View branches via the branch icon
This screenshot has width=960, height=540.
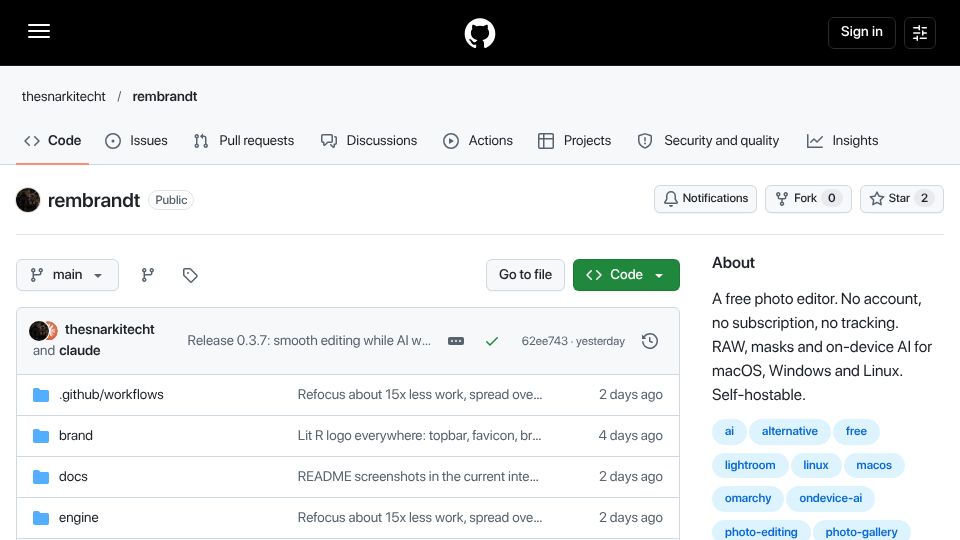[x=148, y=275]
